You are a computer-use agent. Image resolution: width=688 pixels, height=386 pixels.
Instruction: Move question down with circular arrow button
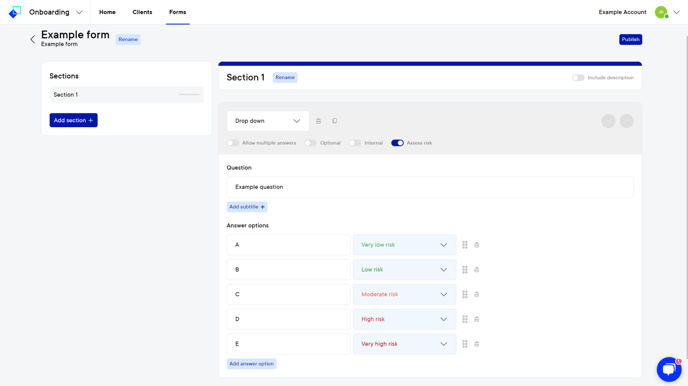pyautogui.click(x=608, y=121)
